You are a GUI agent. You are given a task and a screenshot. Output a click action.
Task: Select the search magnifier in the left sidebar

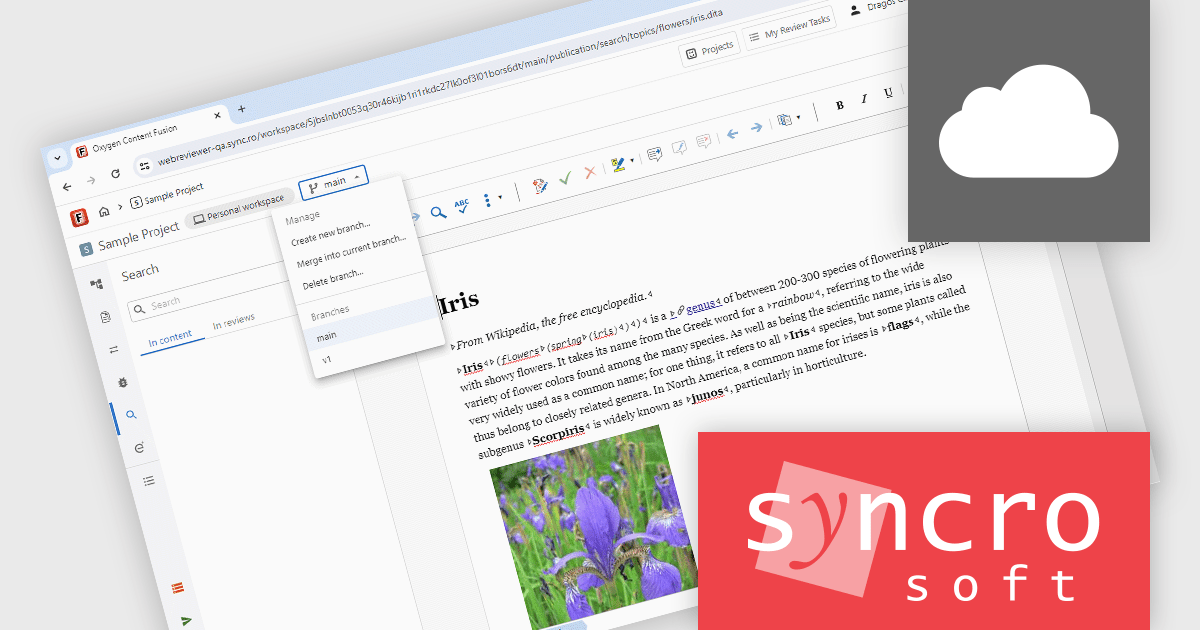click(131, 415)
